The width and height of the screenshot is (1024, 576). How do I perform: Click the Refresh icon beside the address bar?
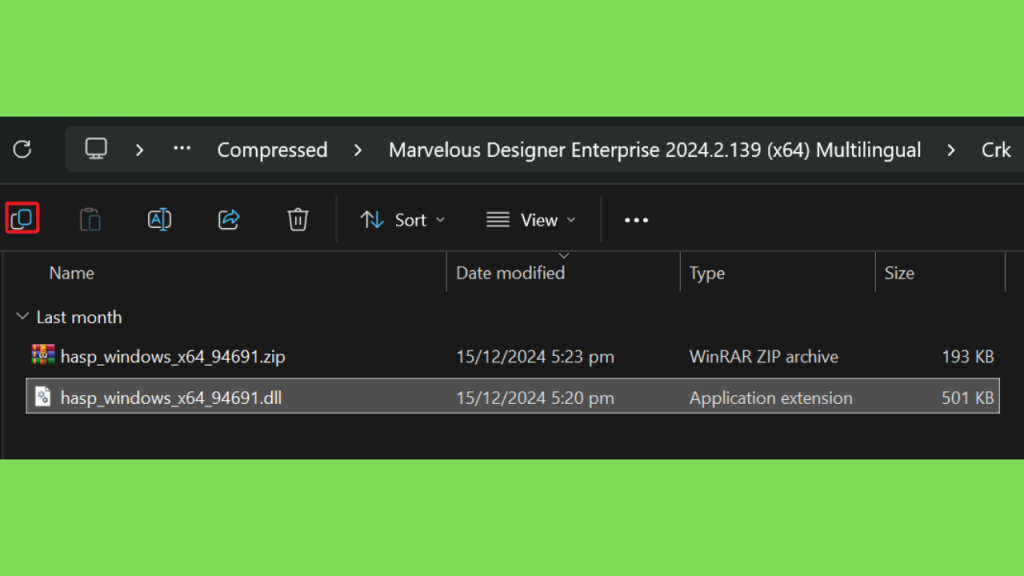coord(22,150)
